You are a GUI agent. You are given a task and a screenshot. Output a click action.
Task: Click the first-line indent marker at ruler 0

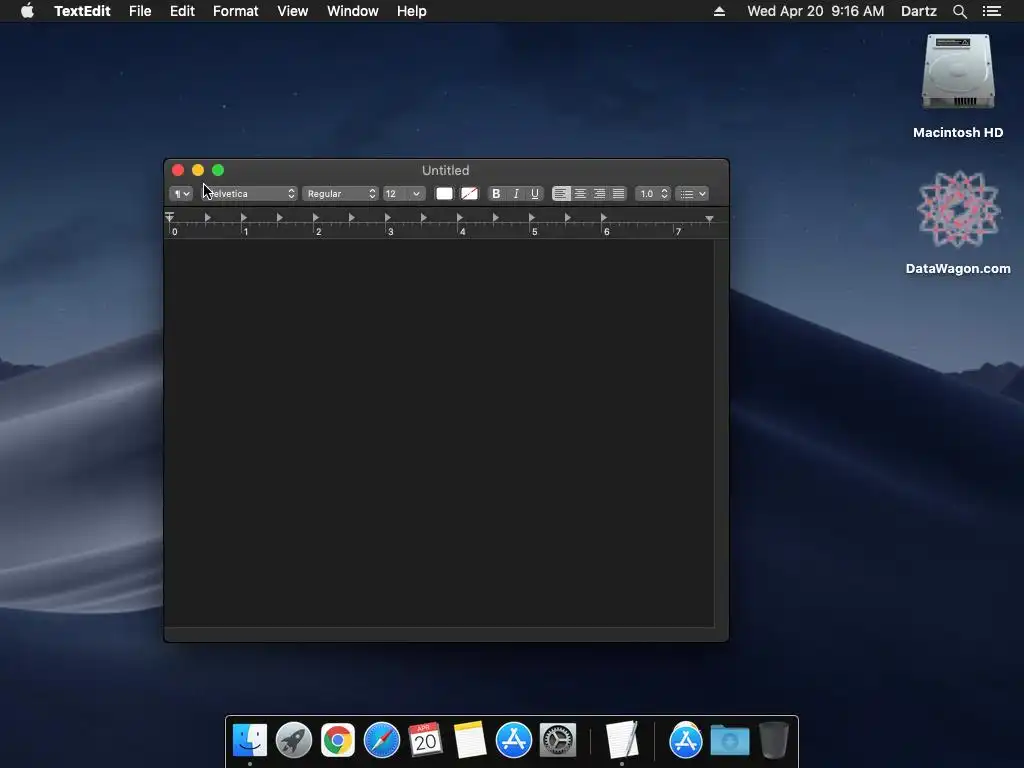[x=170, y=216]
